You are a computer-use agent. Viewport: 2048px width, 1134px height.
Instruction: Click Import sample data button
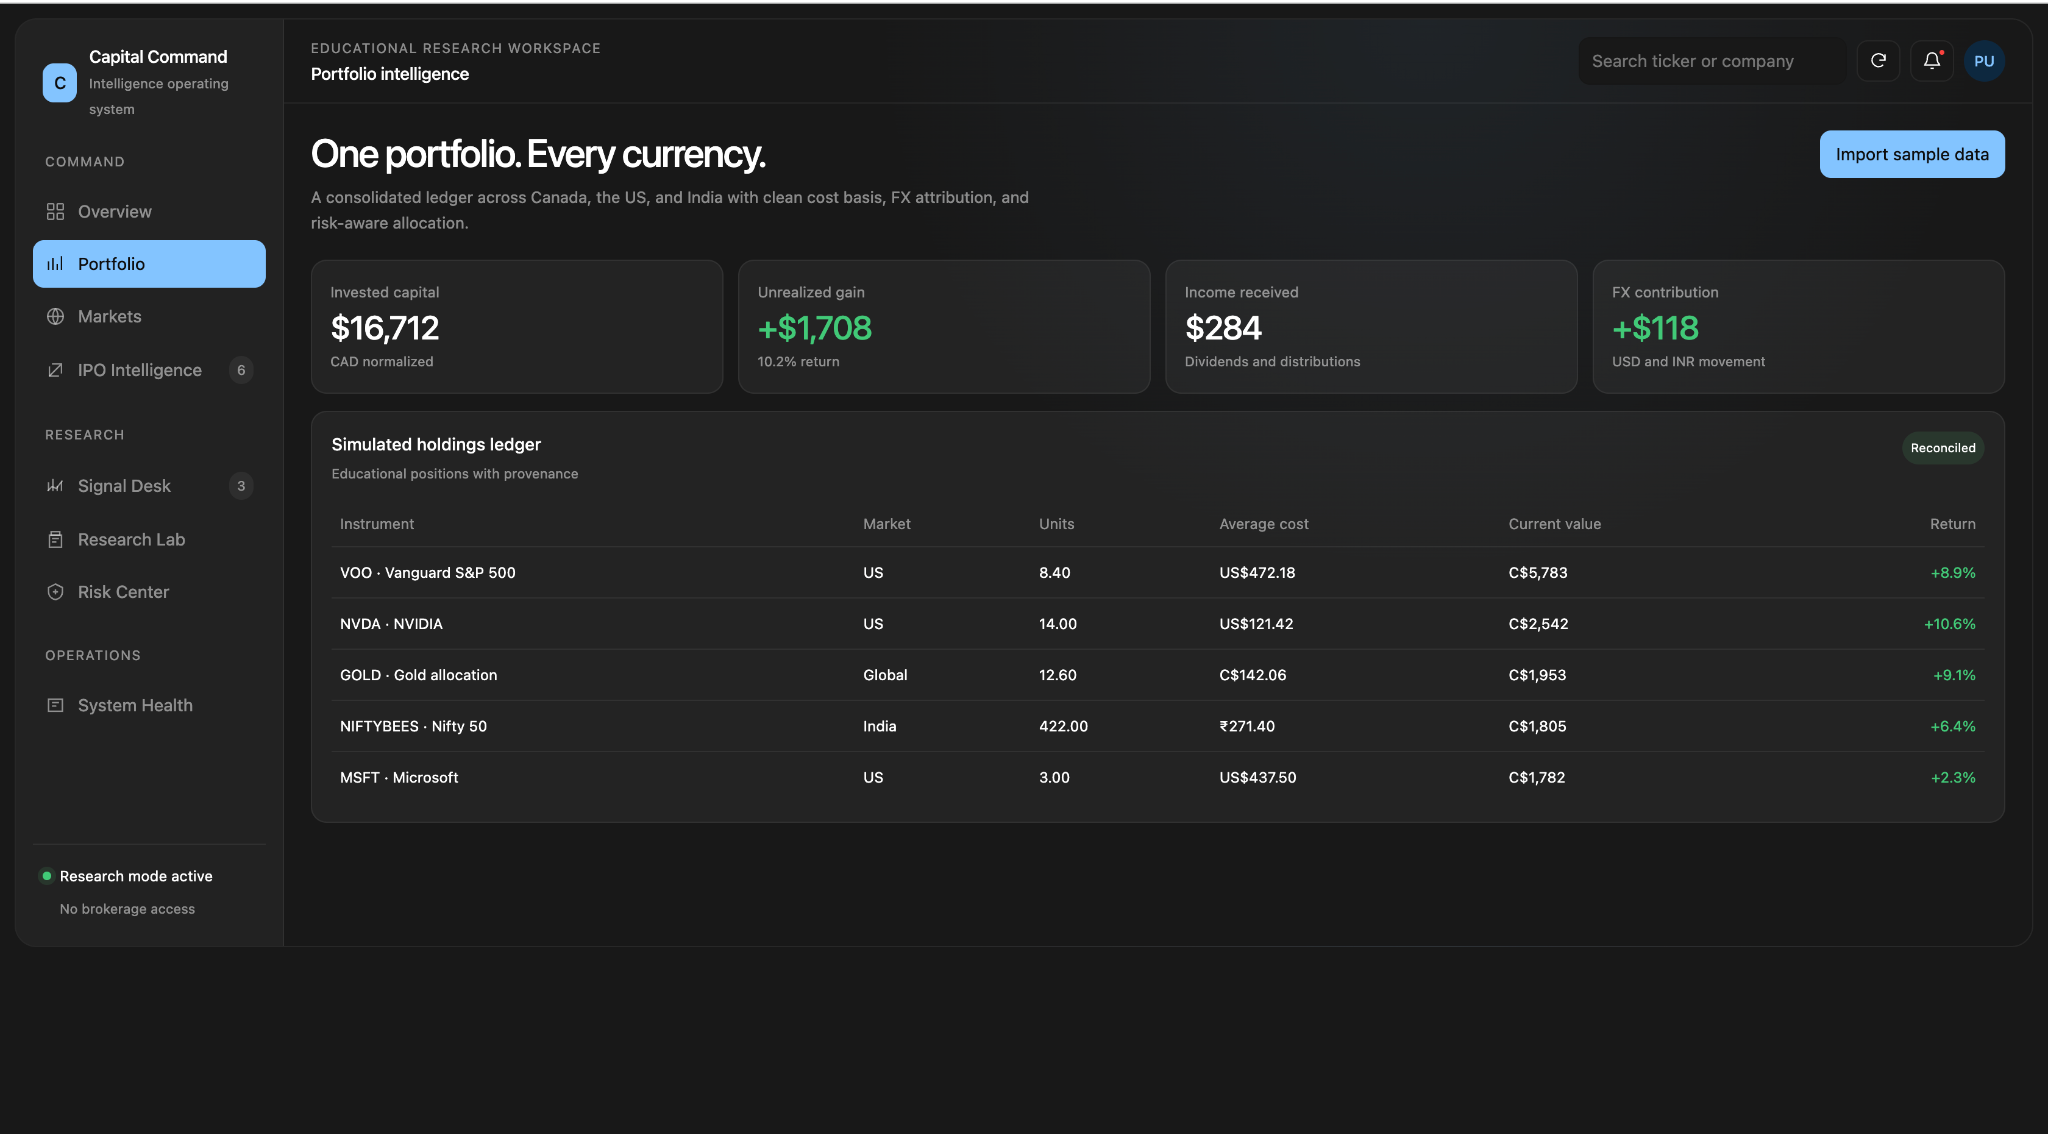[x=1912, y=154]
